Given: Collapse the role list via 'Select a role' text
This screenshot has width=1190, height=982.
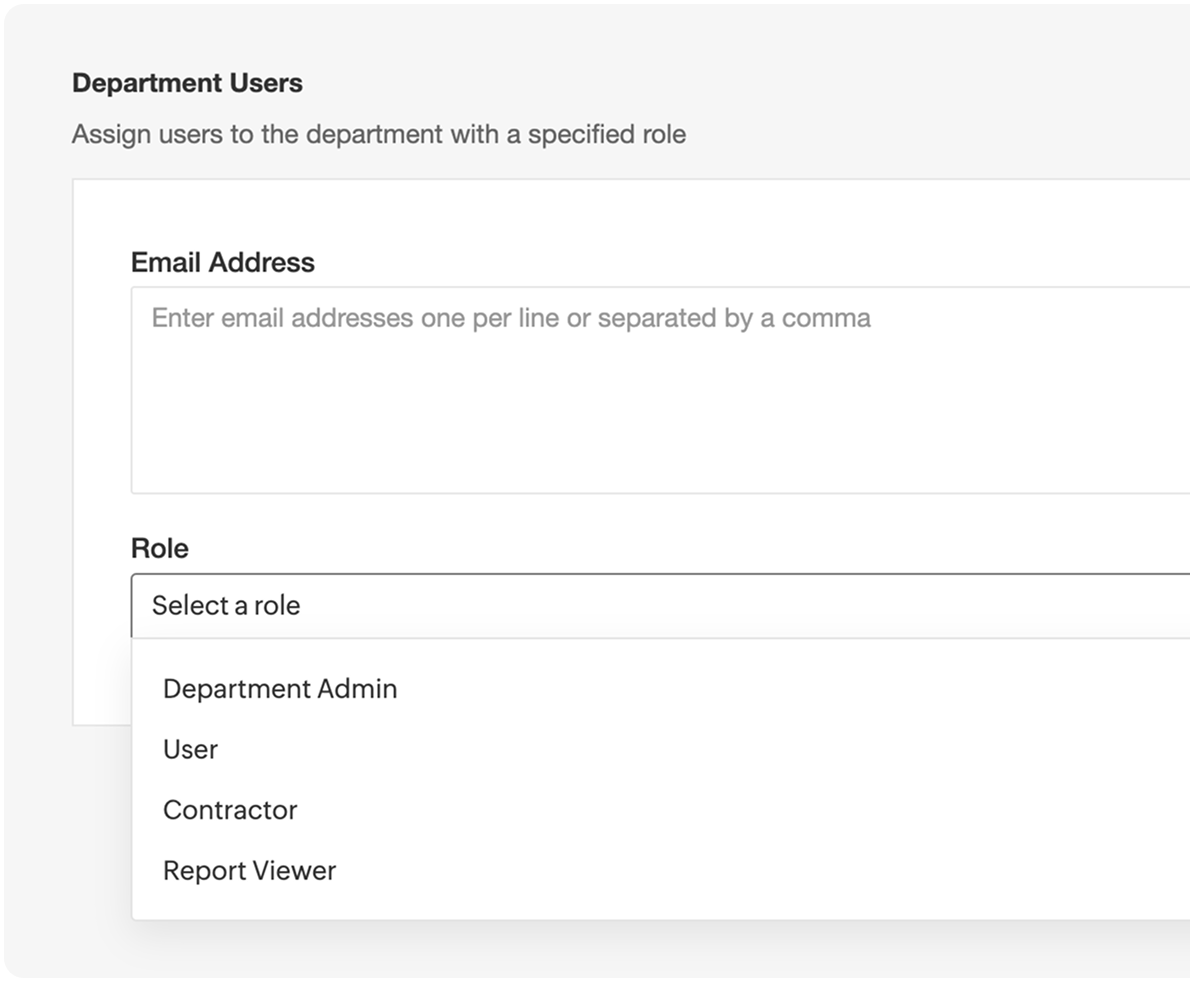Looking at the screenshot, I should click(x=226, y=606).
